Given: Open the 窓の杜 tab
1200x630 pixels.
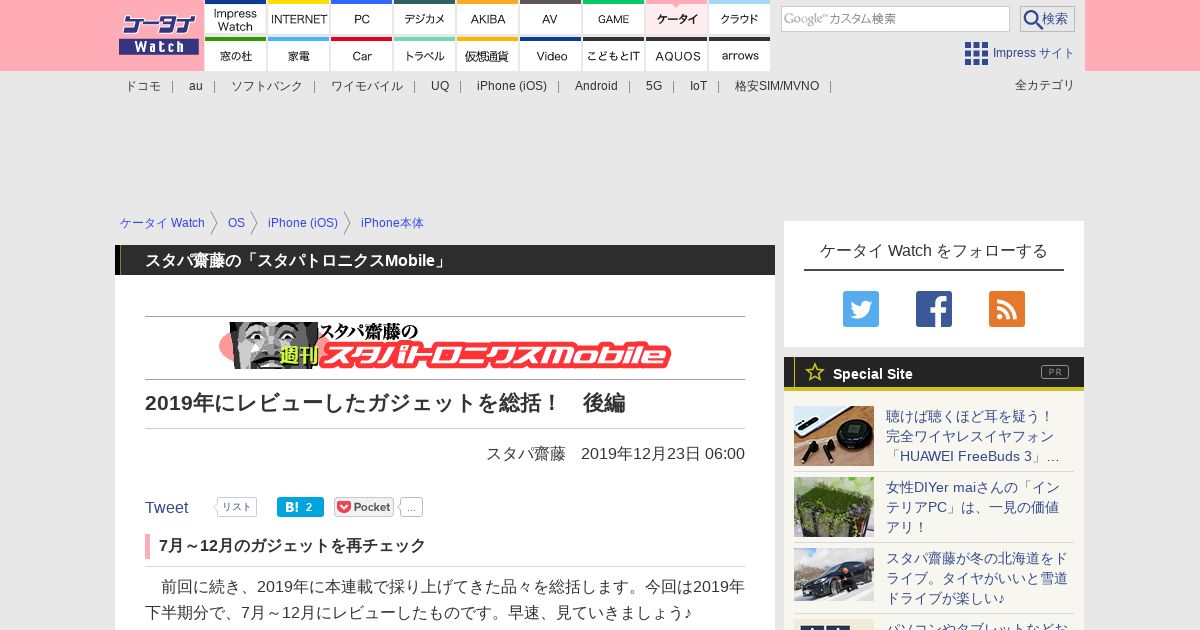Looking at the screenshot, I should [236, 55].
